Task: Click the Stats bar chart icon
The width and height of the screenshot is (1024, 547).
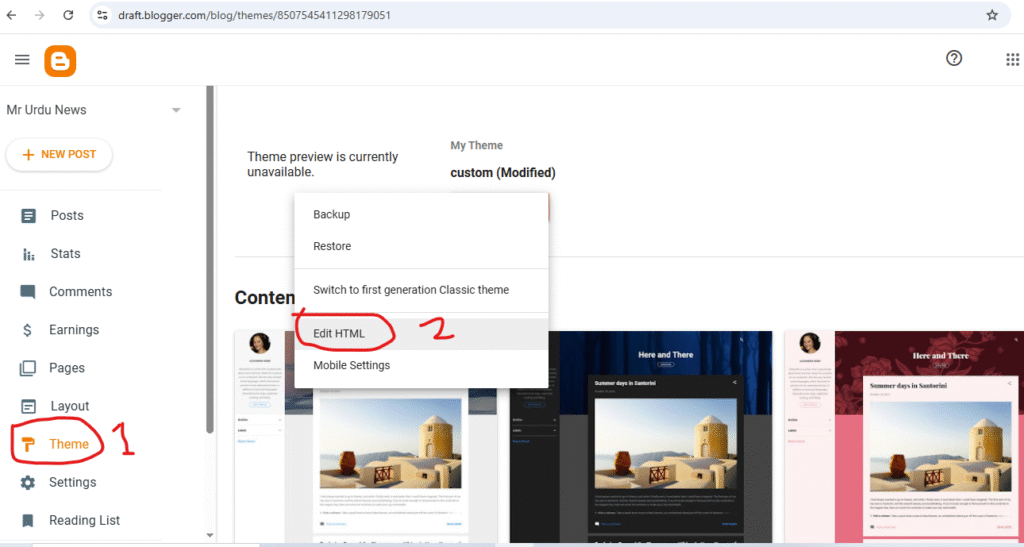Action: click(x=28, y=254)
